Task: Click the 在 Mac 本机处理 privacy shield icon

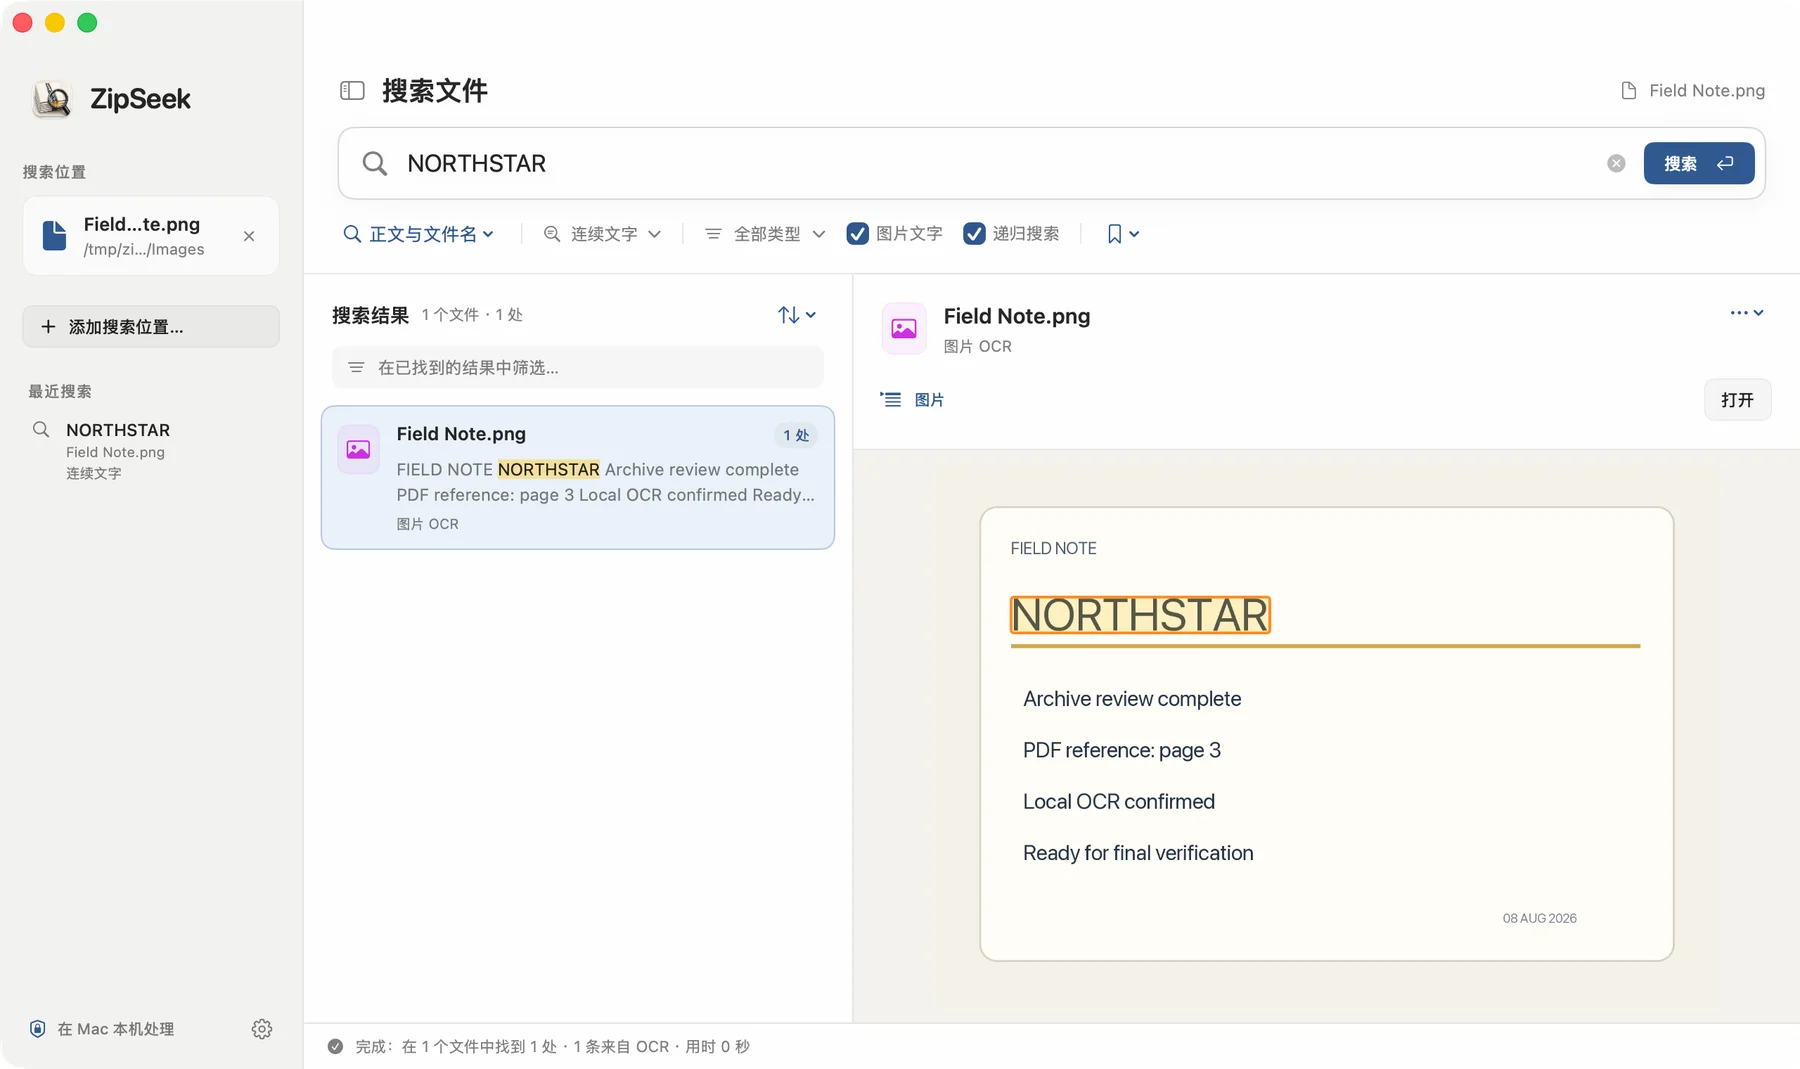Action: pyautogui.click(x=38, y=1029)
